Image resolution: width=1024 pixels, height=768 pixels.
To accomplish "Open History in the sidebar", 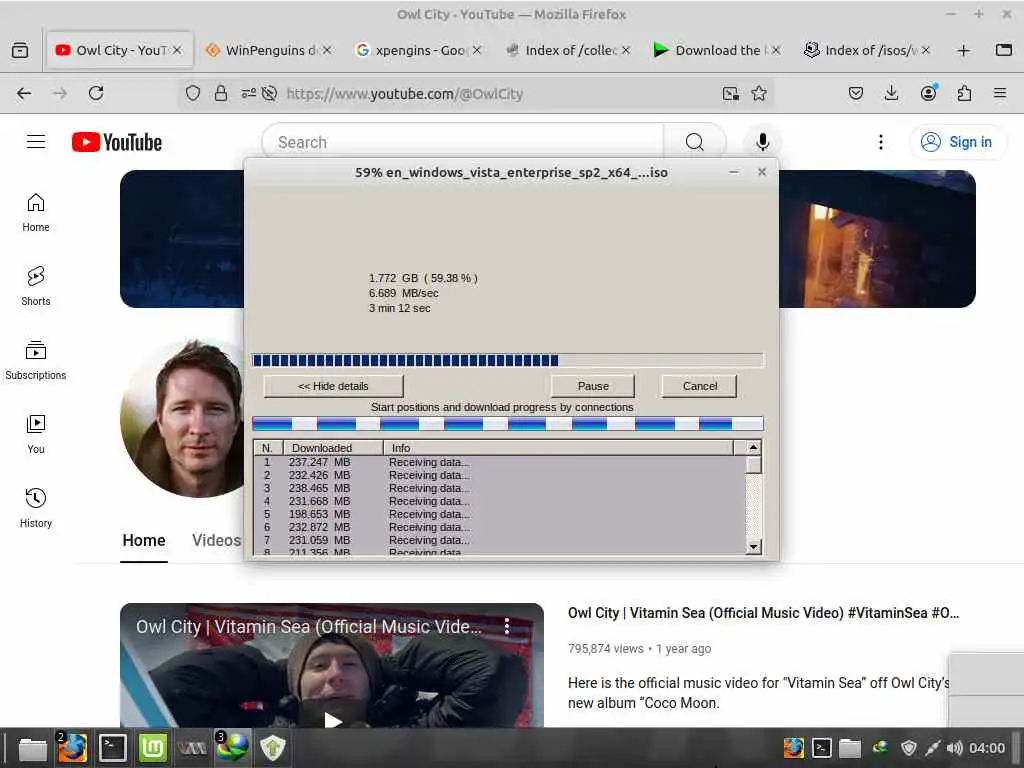I will click(x=36, y=508).
